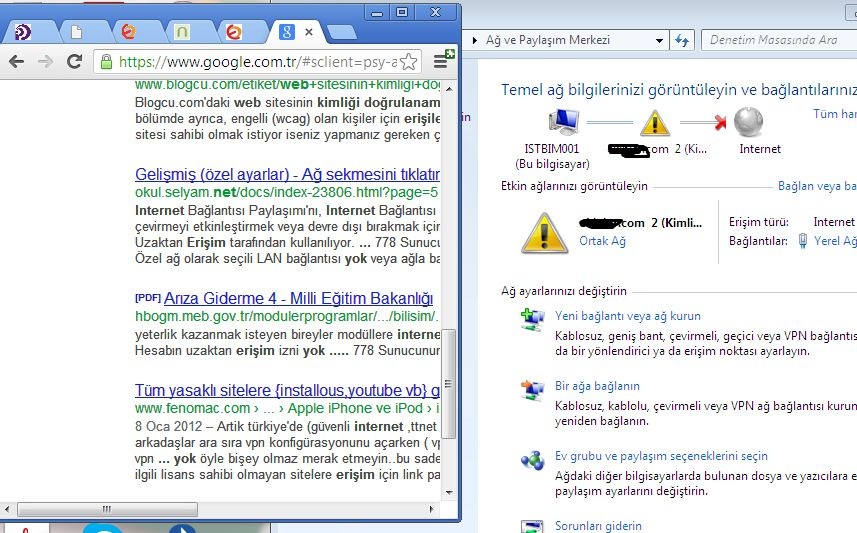Click Chrome vertical scrollbar up arrow
The image size is (857, 533).
coord(449,89)
